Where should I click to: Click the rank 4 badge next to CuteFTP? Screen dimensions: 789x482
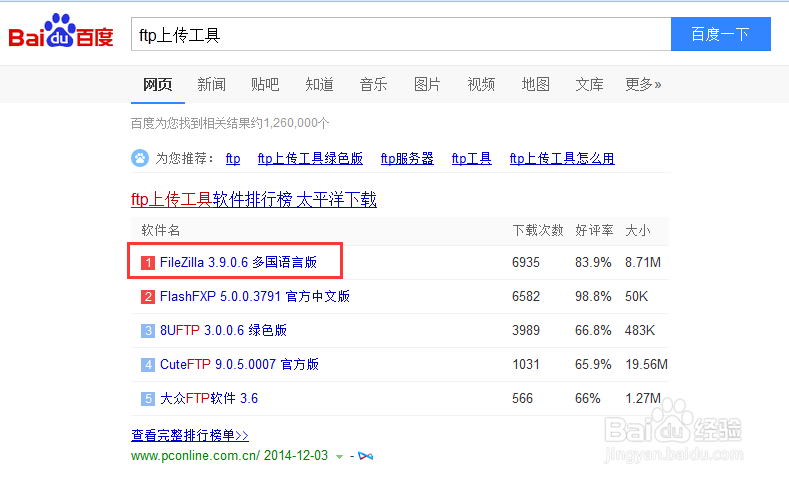pyautogui.click(x=147, y=365)
